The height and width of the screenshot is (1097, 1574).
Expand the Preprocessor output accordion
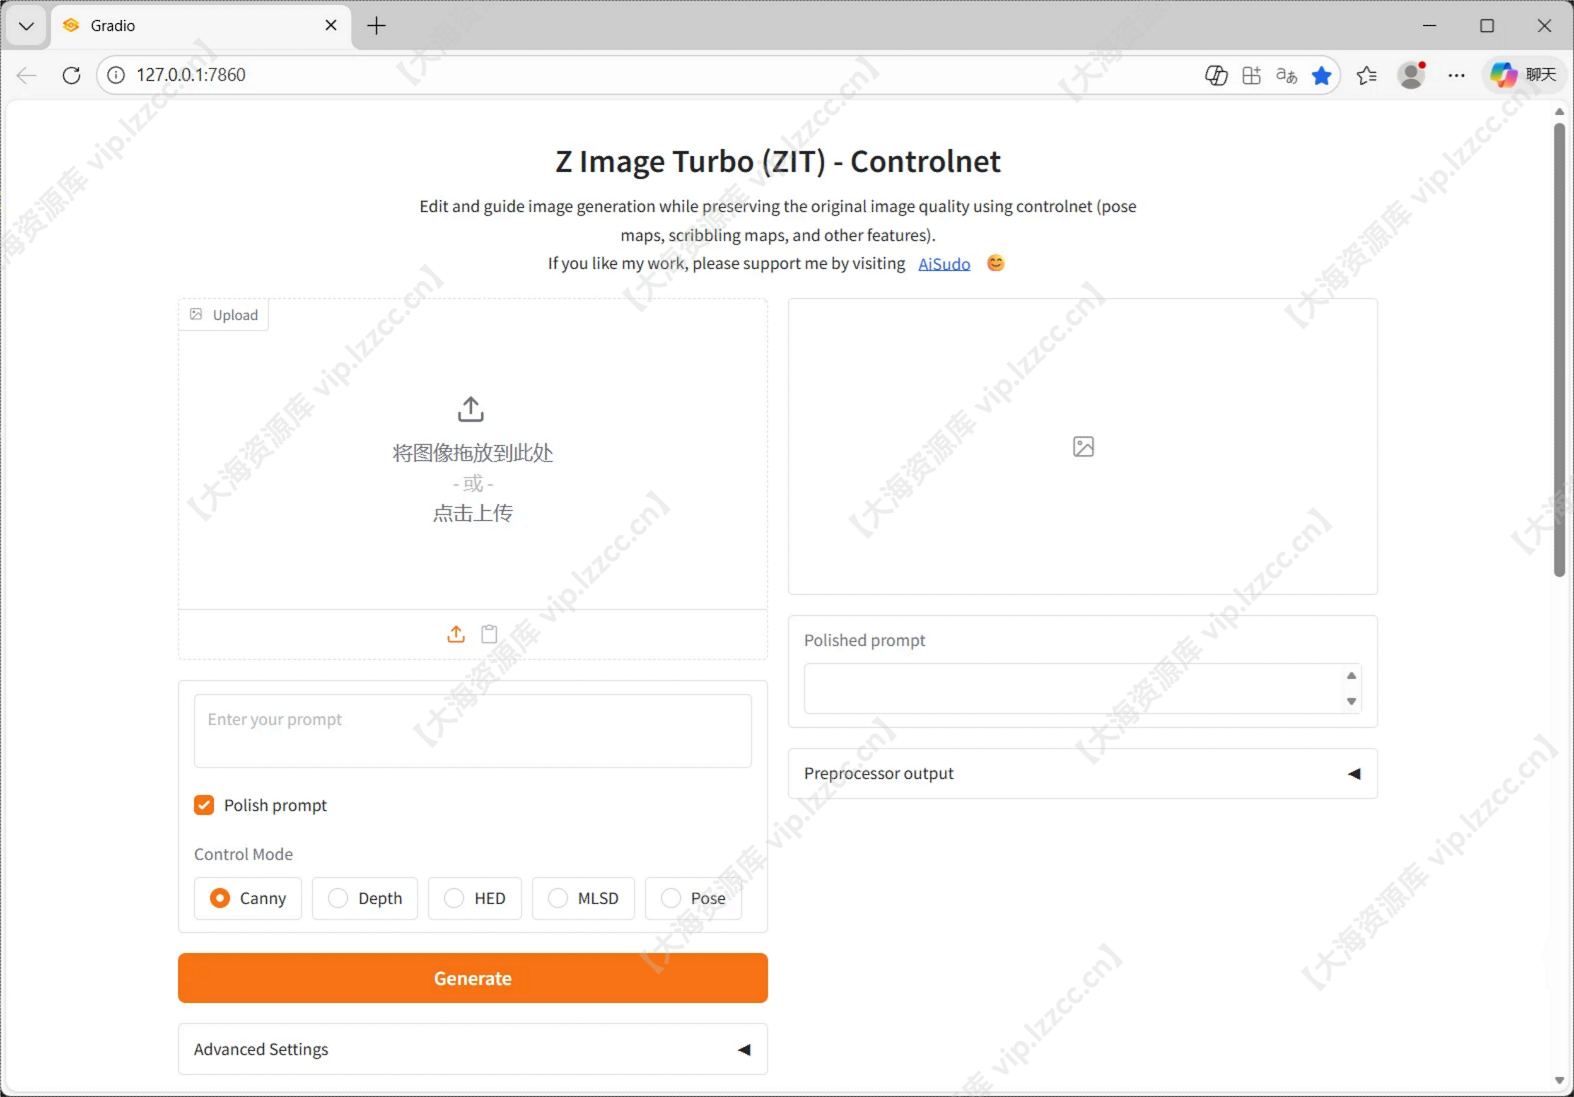coord(1083,773)
